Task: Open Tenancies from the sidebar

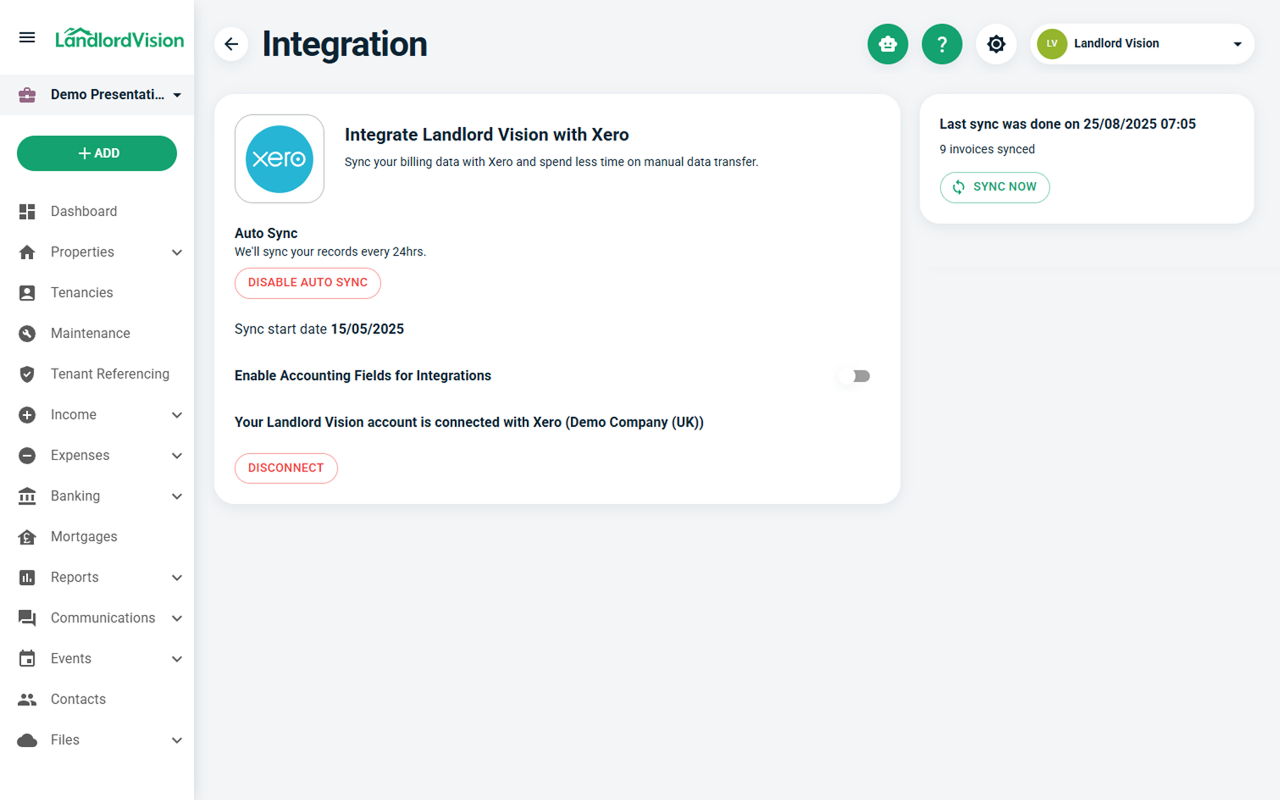Action: 97,293
